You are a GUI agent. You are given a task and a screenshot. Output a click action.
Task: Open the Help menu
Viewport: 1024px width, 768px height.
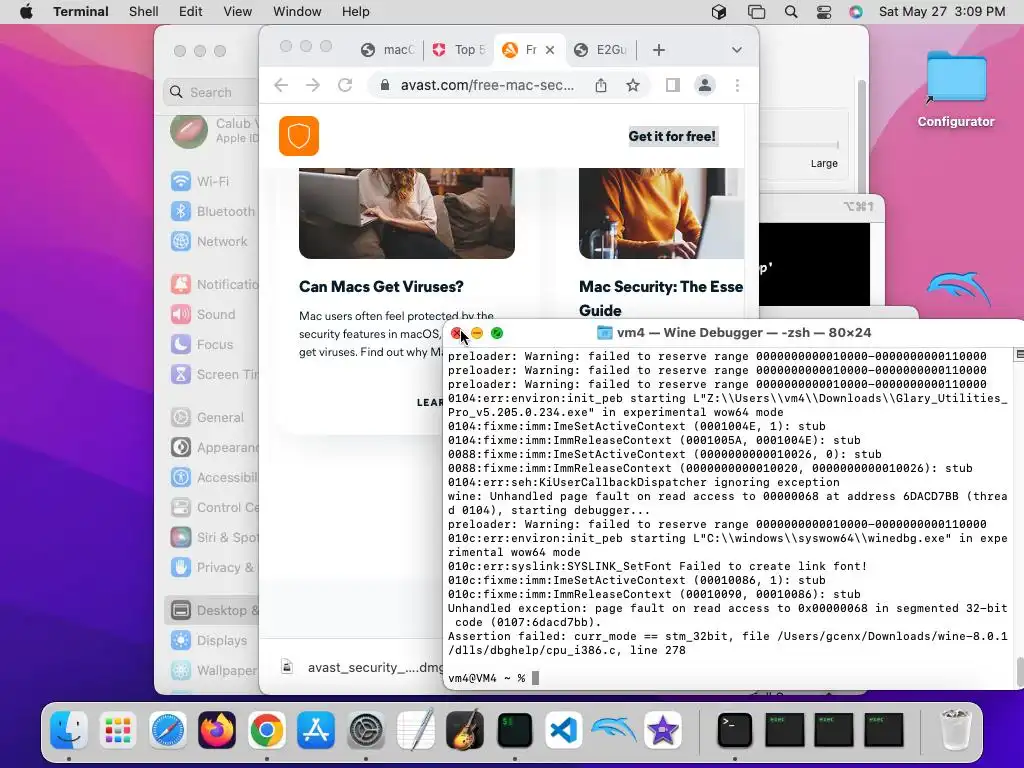356,12
